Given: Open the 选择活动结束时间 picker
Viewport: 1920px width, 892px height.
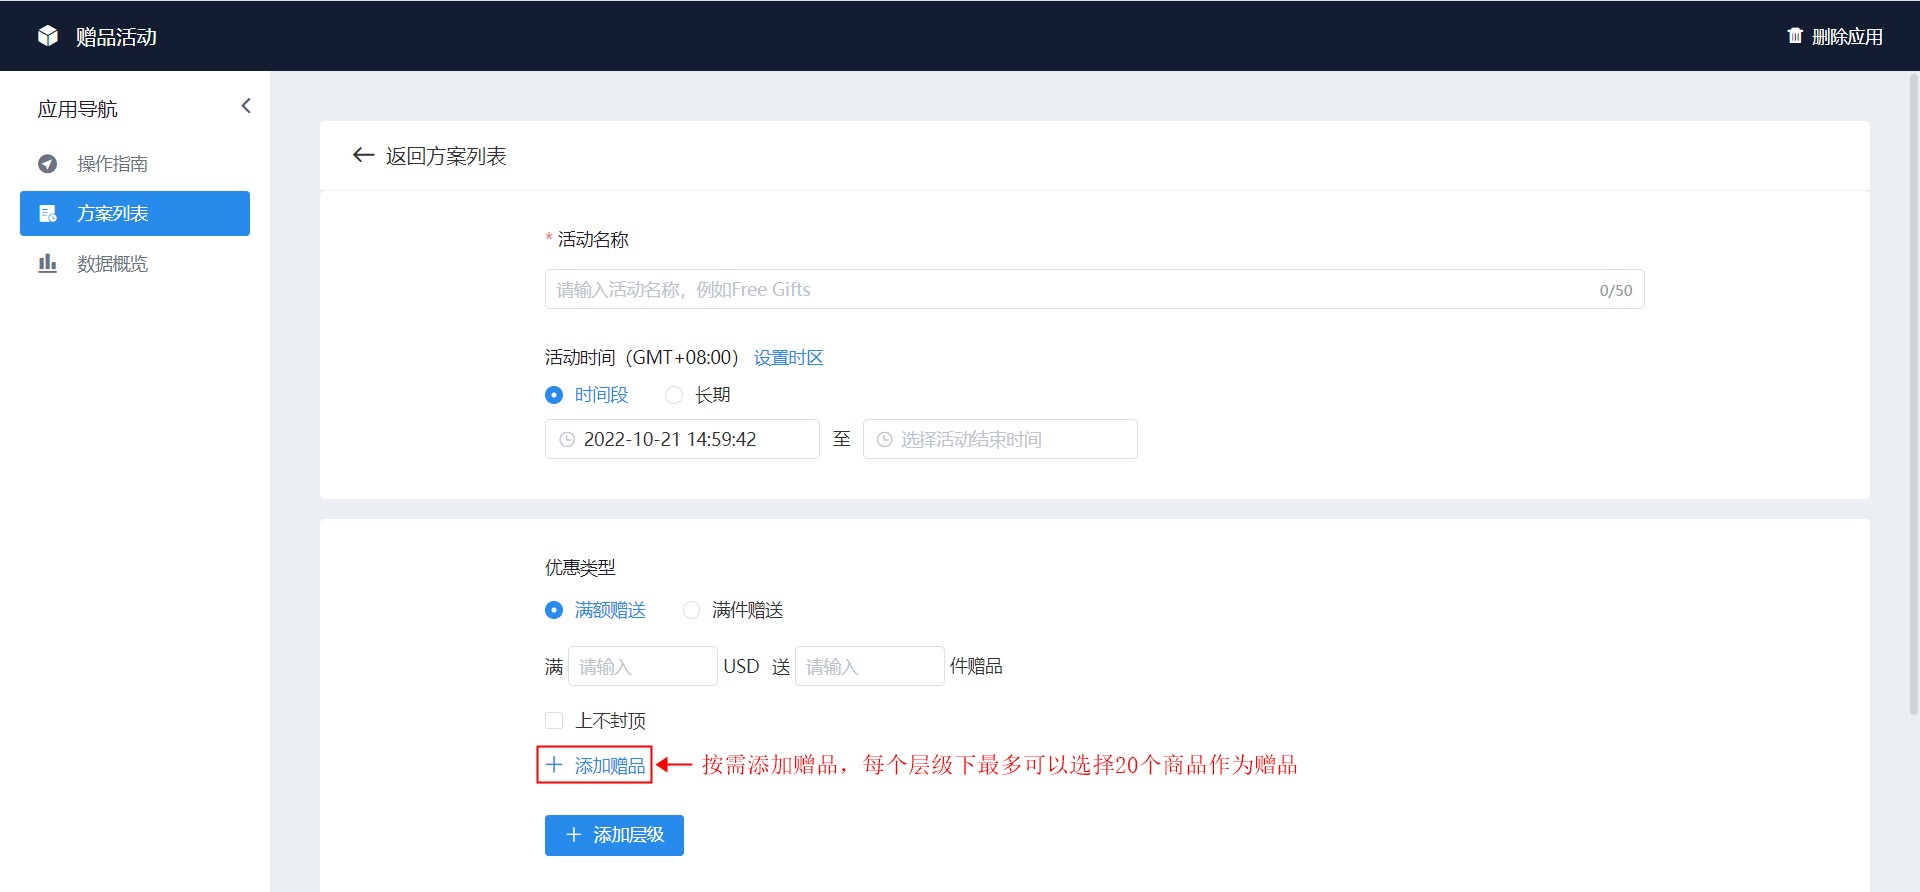Looking at the screenshot, I should 1000,439.
